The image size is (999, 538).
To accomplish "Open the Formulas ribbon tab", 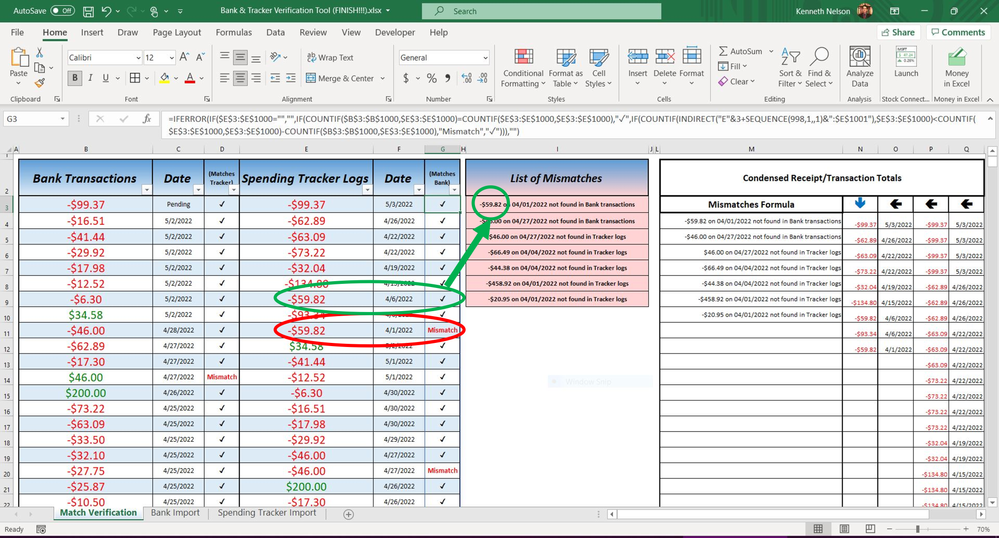I will point(234,33).
